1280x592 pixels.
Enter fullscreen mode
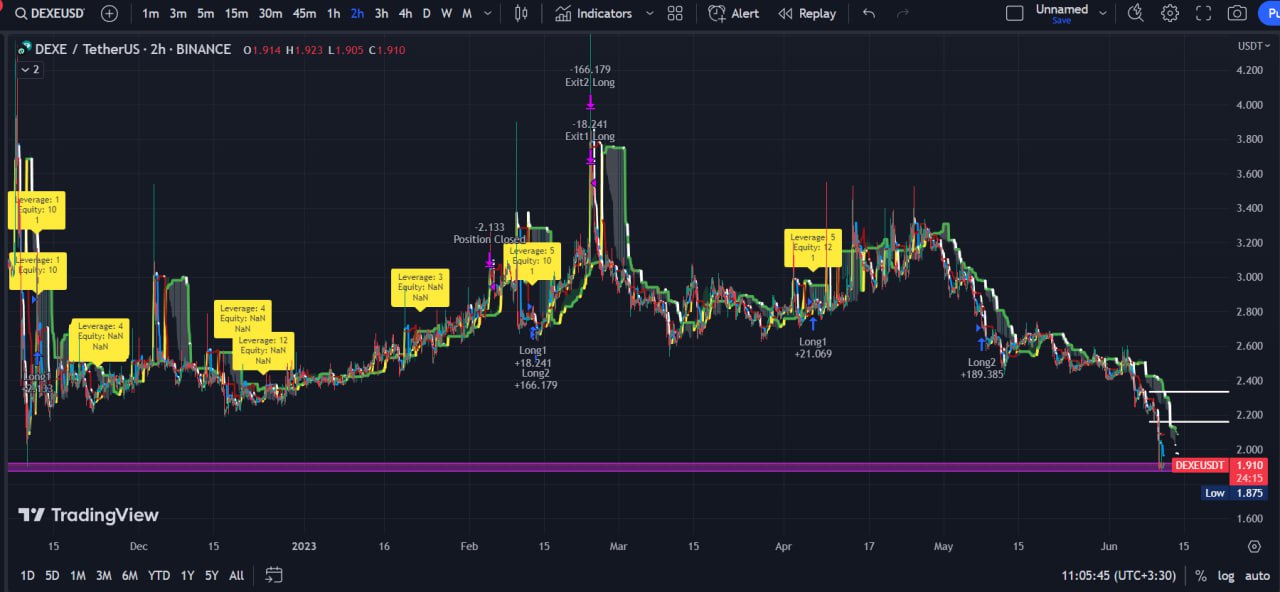pyautogui.click(x=1203, y=13)
